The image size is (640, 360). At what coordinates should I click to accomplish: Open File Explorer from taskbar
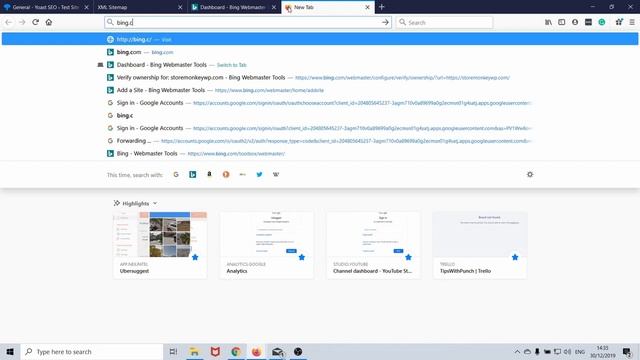coord(194,351)
